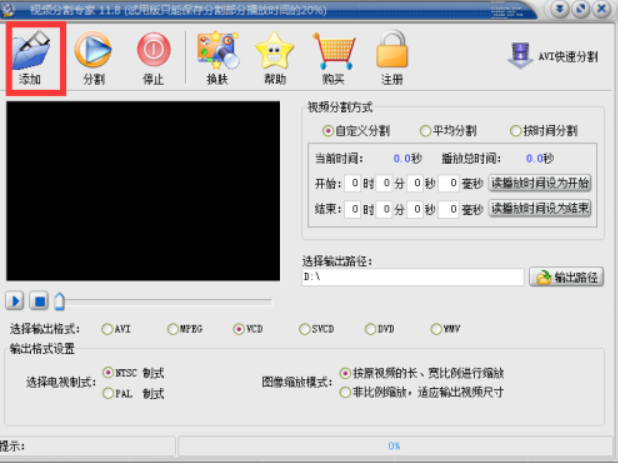This screenshot has width=618, height=463.
Task: Click the 输出格式设置 group title
Action: [x=42, y=349]
